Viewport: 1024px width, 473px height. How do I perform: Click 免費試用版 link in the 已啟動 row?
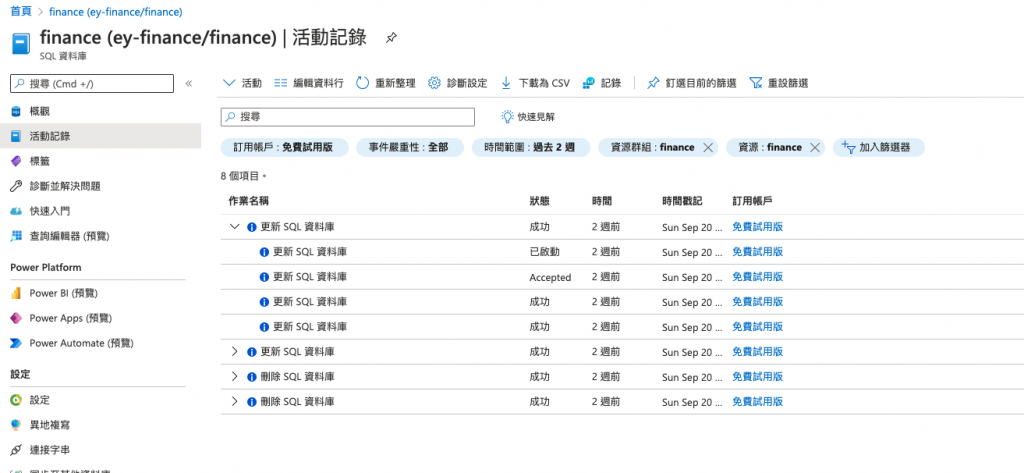point(758,252)
